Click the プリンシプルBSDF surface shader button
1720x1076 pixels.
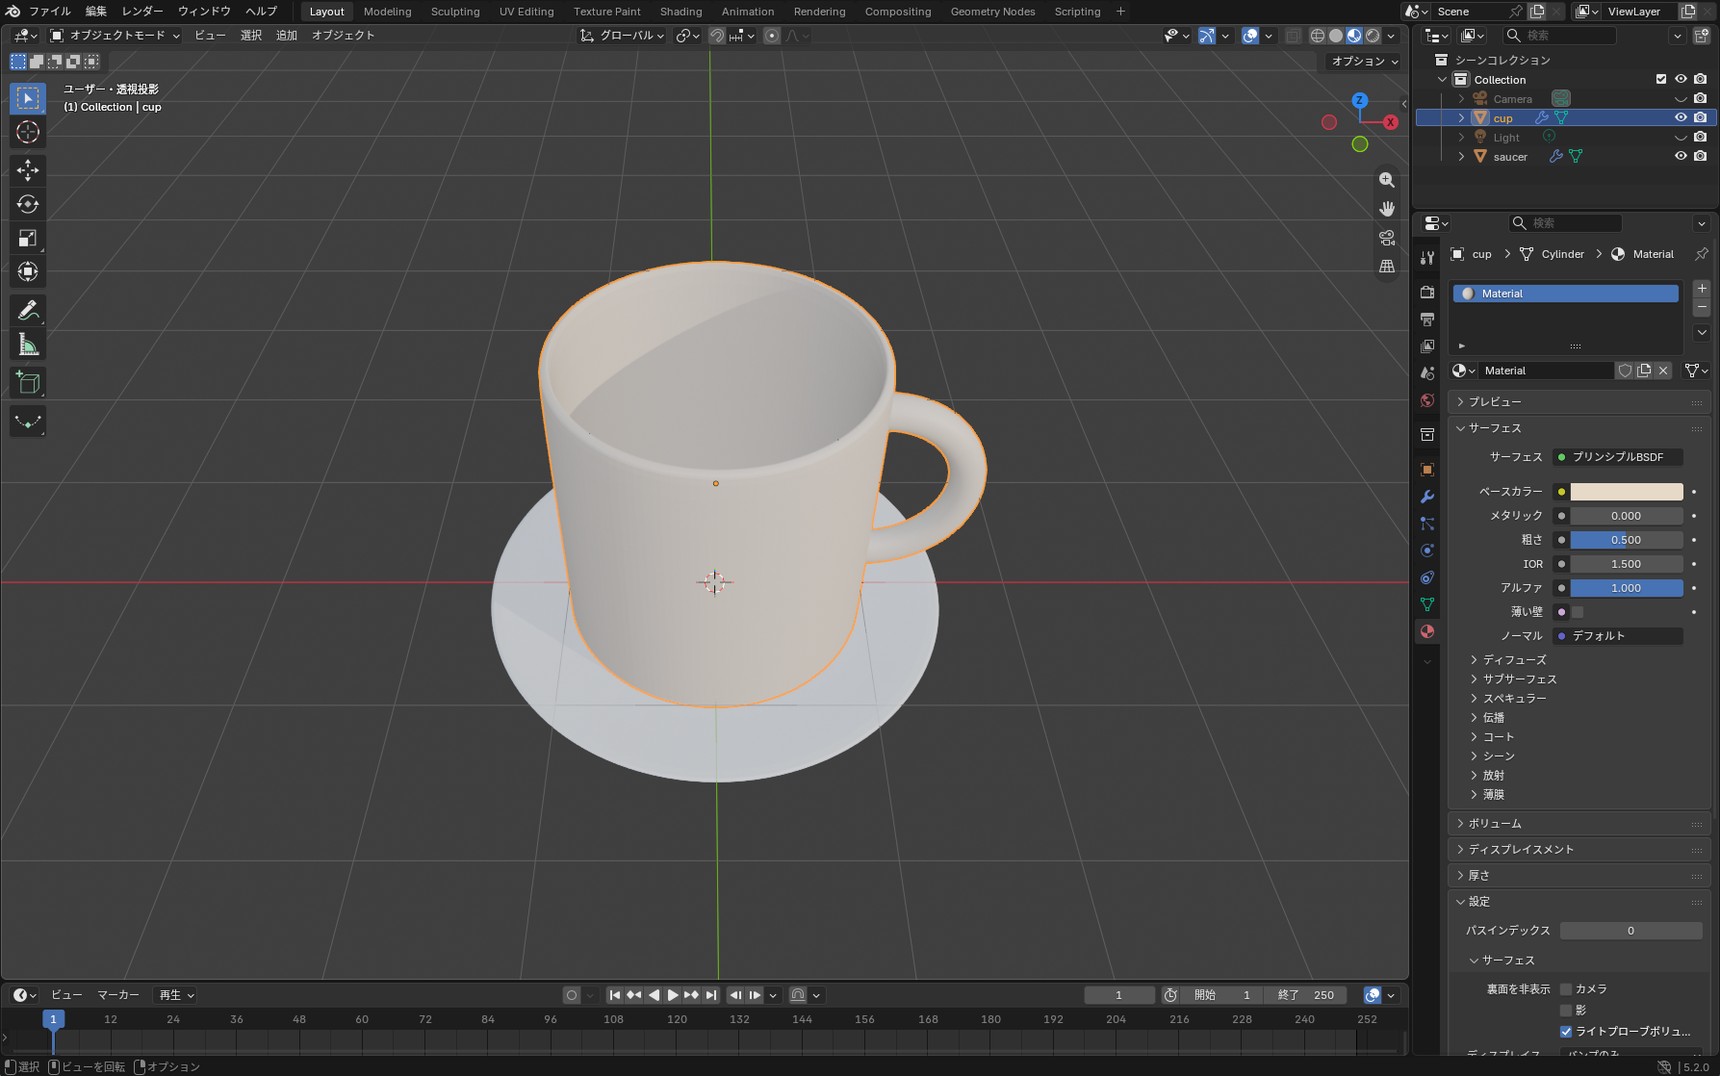pyautogui.click(x=1617, y=457)
